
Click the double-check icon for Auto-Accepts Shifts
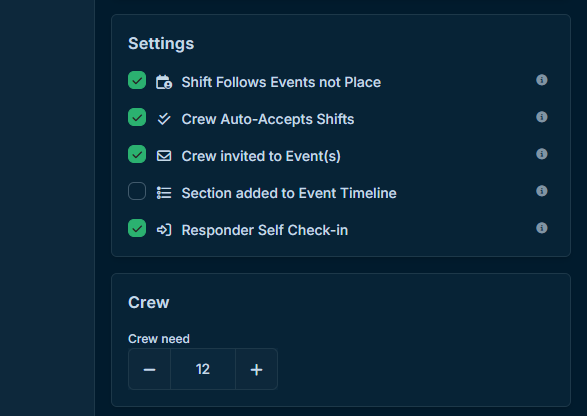pyautogui.click(x=164, y=119)
